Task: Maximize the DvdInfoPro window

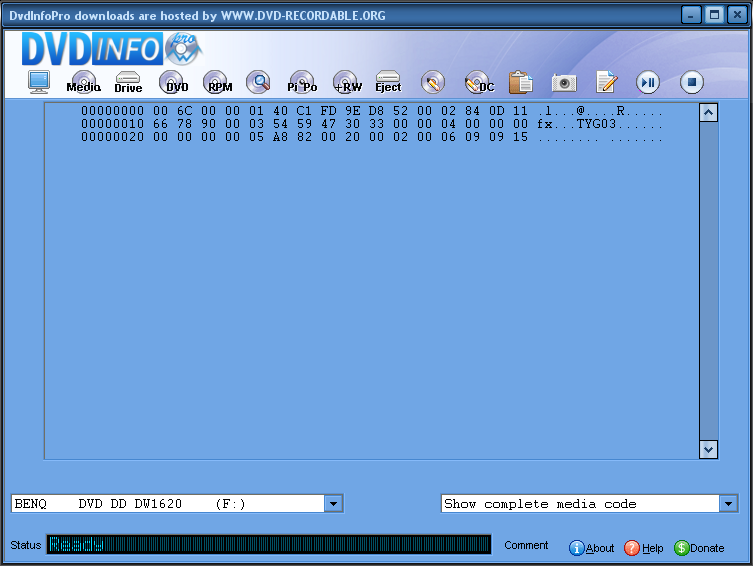Action: [x=714, y=15]
